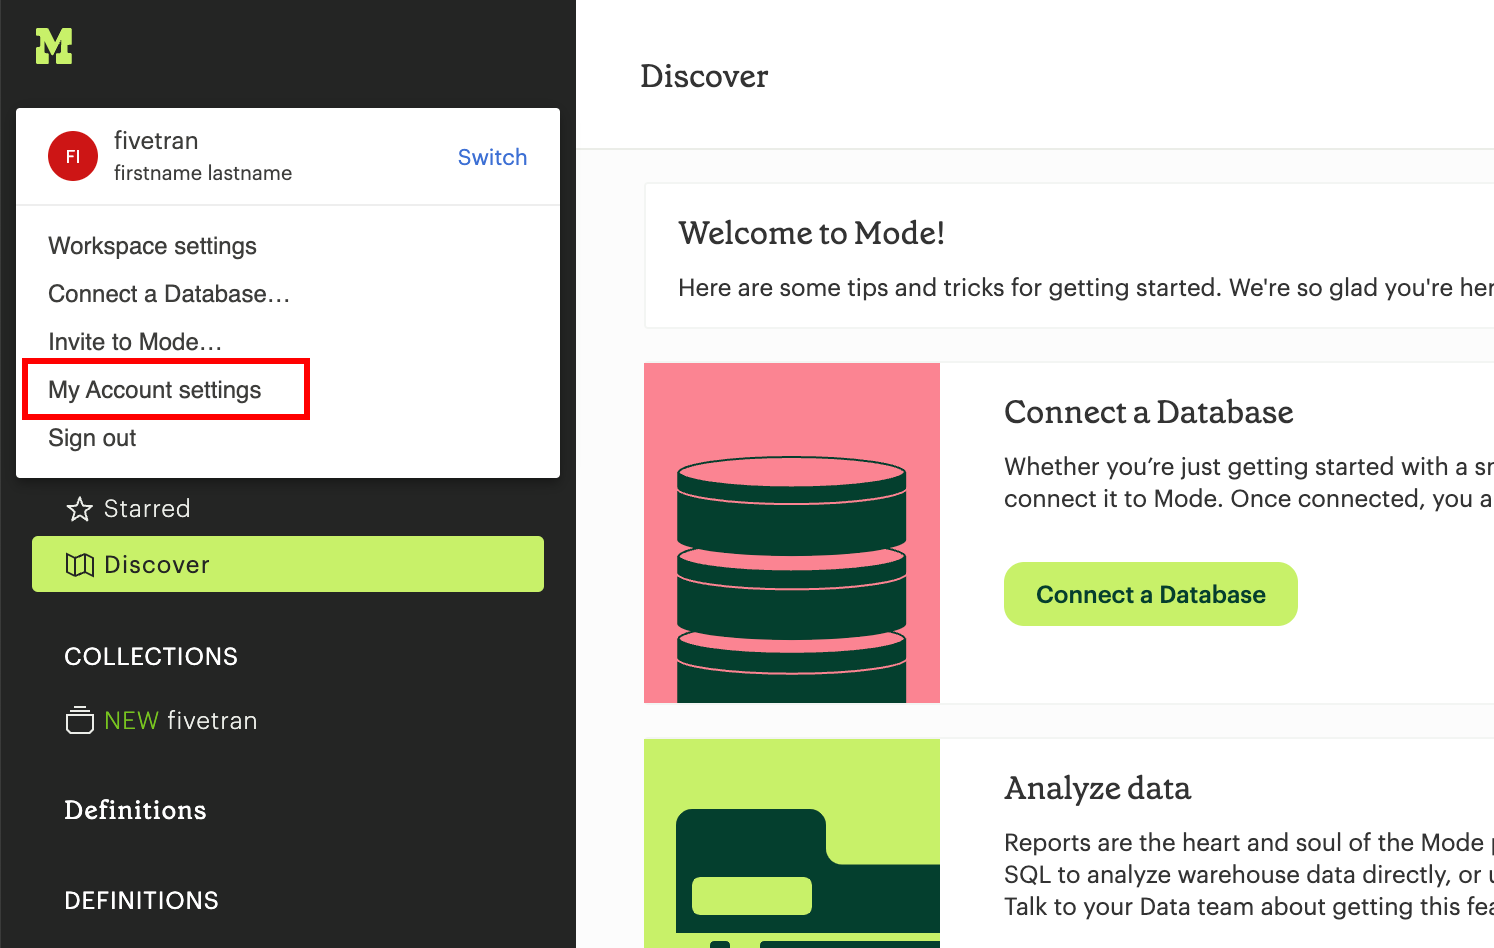Choose Connect a Database… from the menu

(169, 294)
